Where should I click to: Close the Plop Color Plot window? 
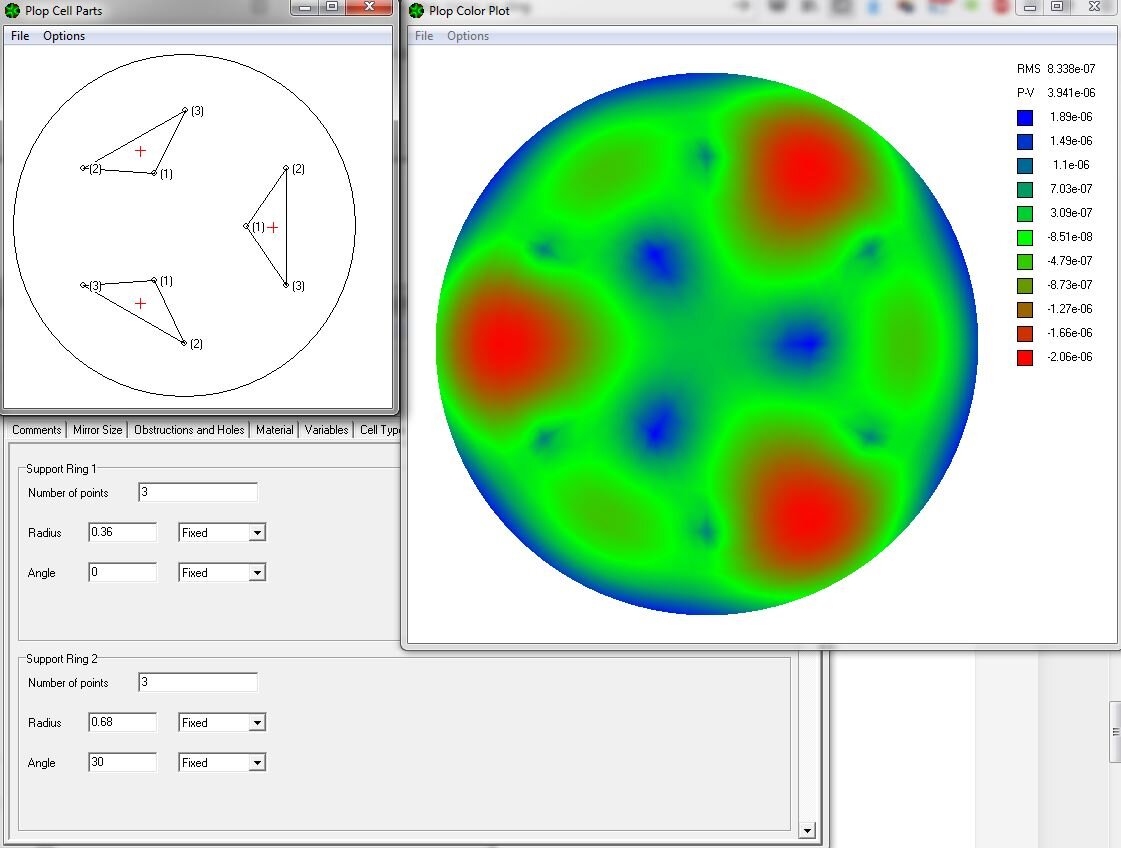(1095, 7)
